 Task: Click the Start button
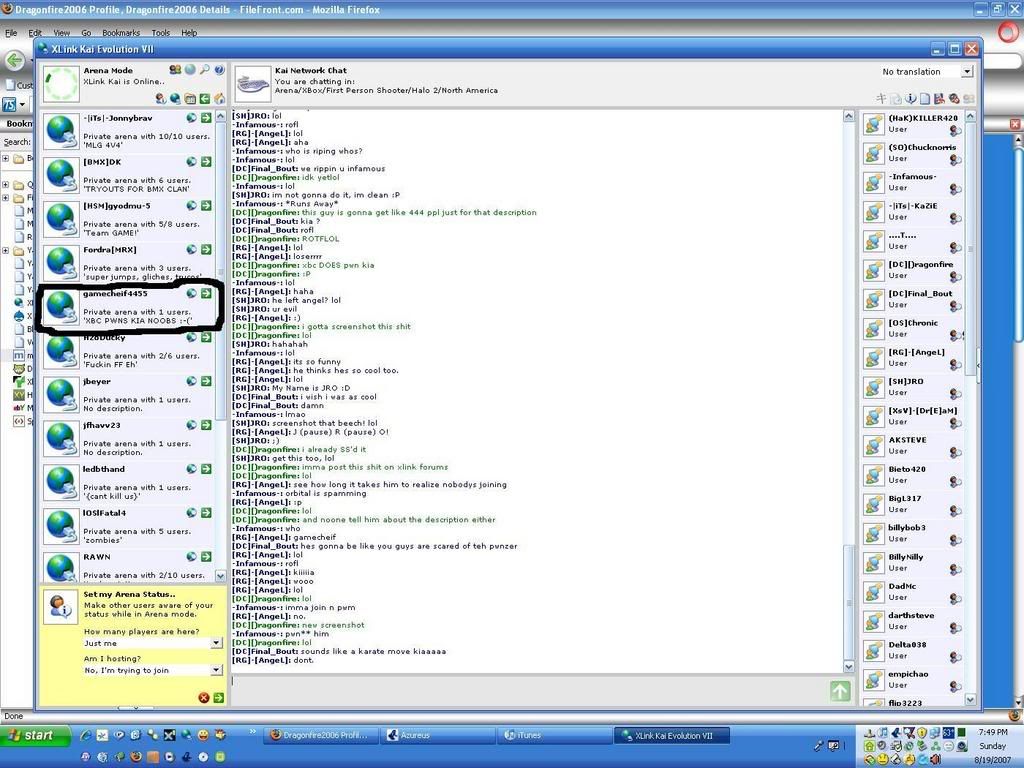point(35,735)
